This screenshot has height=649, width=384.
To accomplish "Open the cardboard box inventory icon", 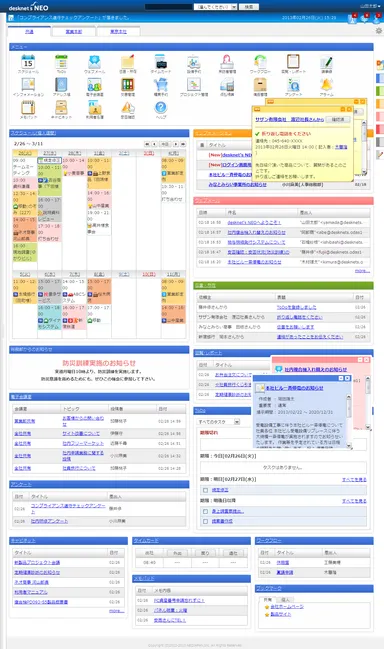I will coord(260,85).
